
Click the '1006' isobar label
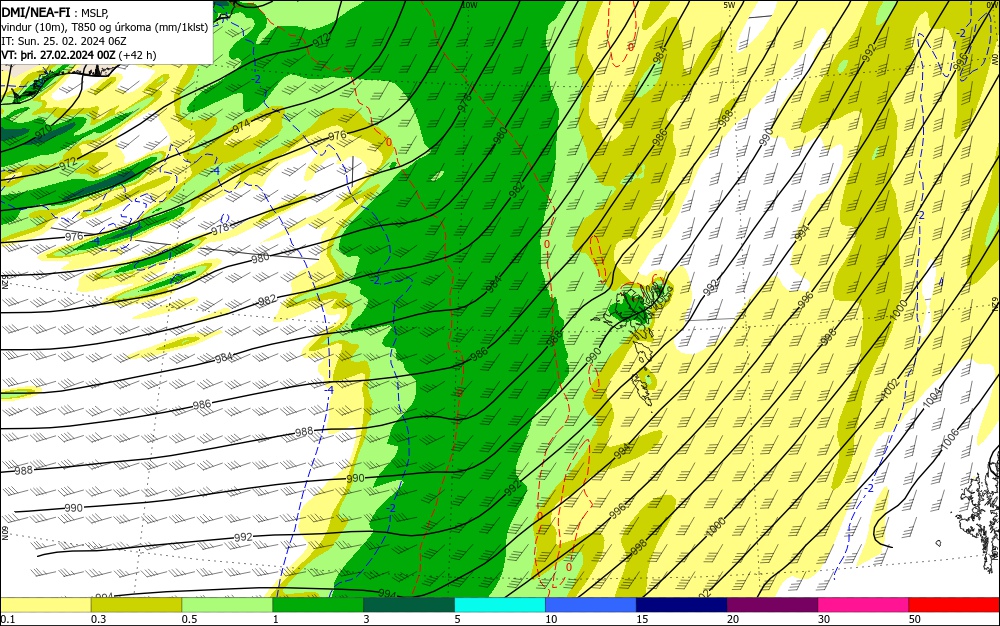point(950,439)
